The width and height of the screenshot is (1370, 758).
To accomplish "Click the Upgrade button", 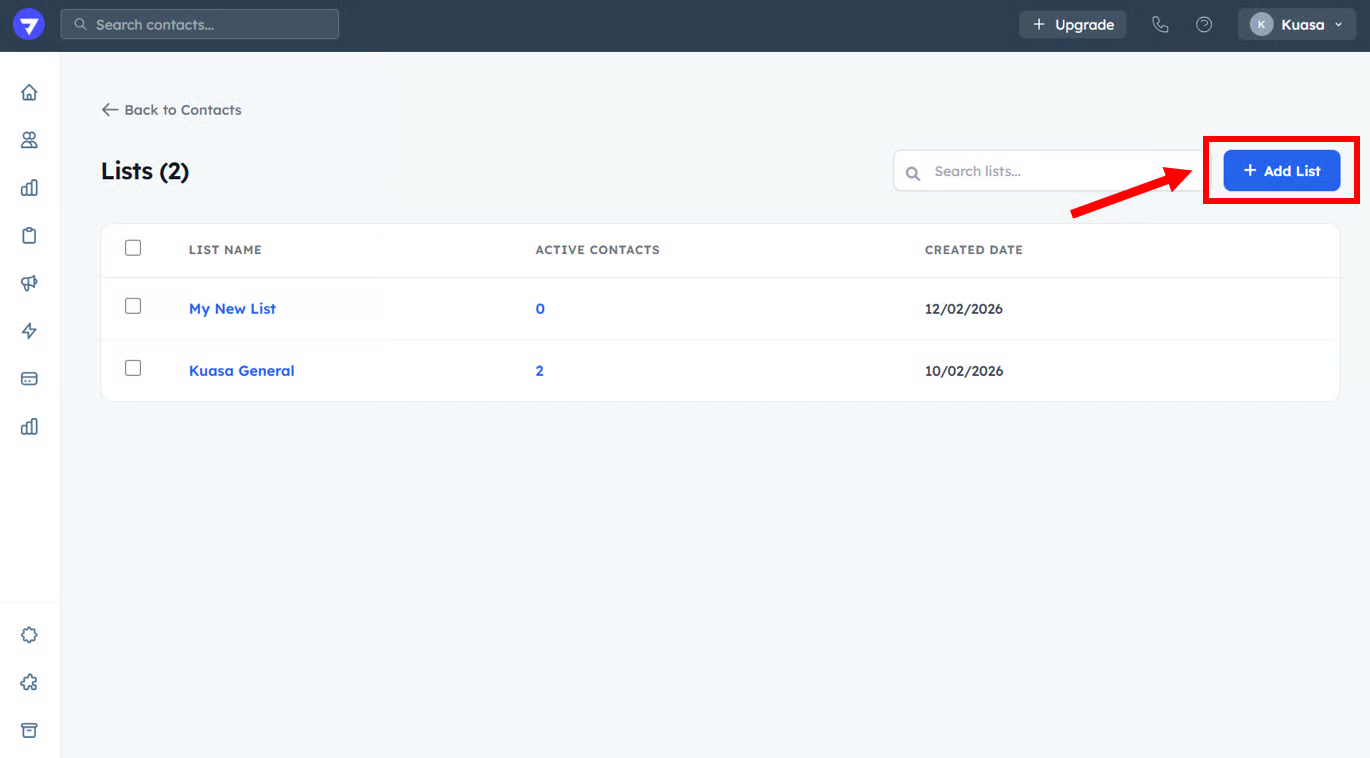I will coord(1072,25).
